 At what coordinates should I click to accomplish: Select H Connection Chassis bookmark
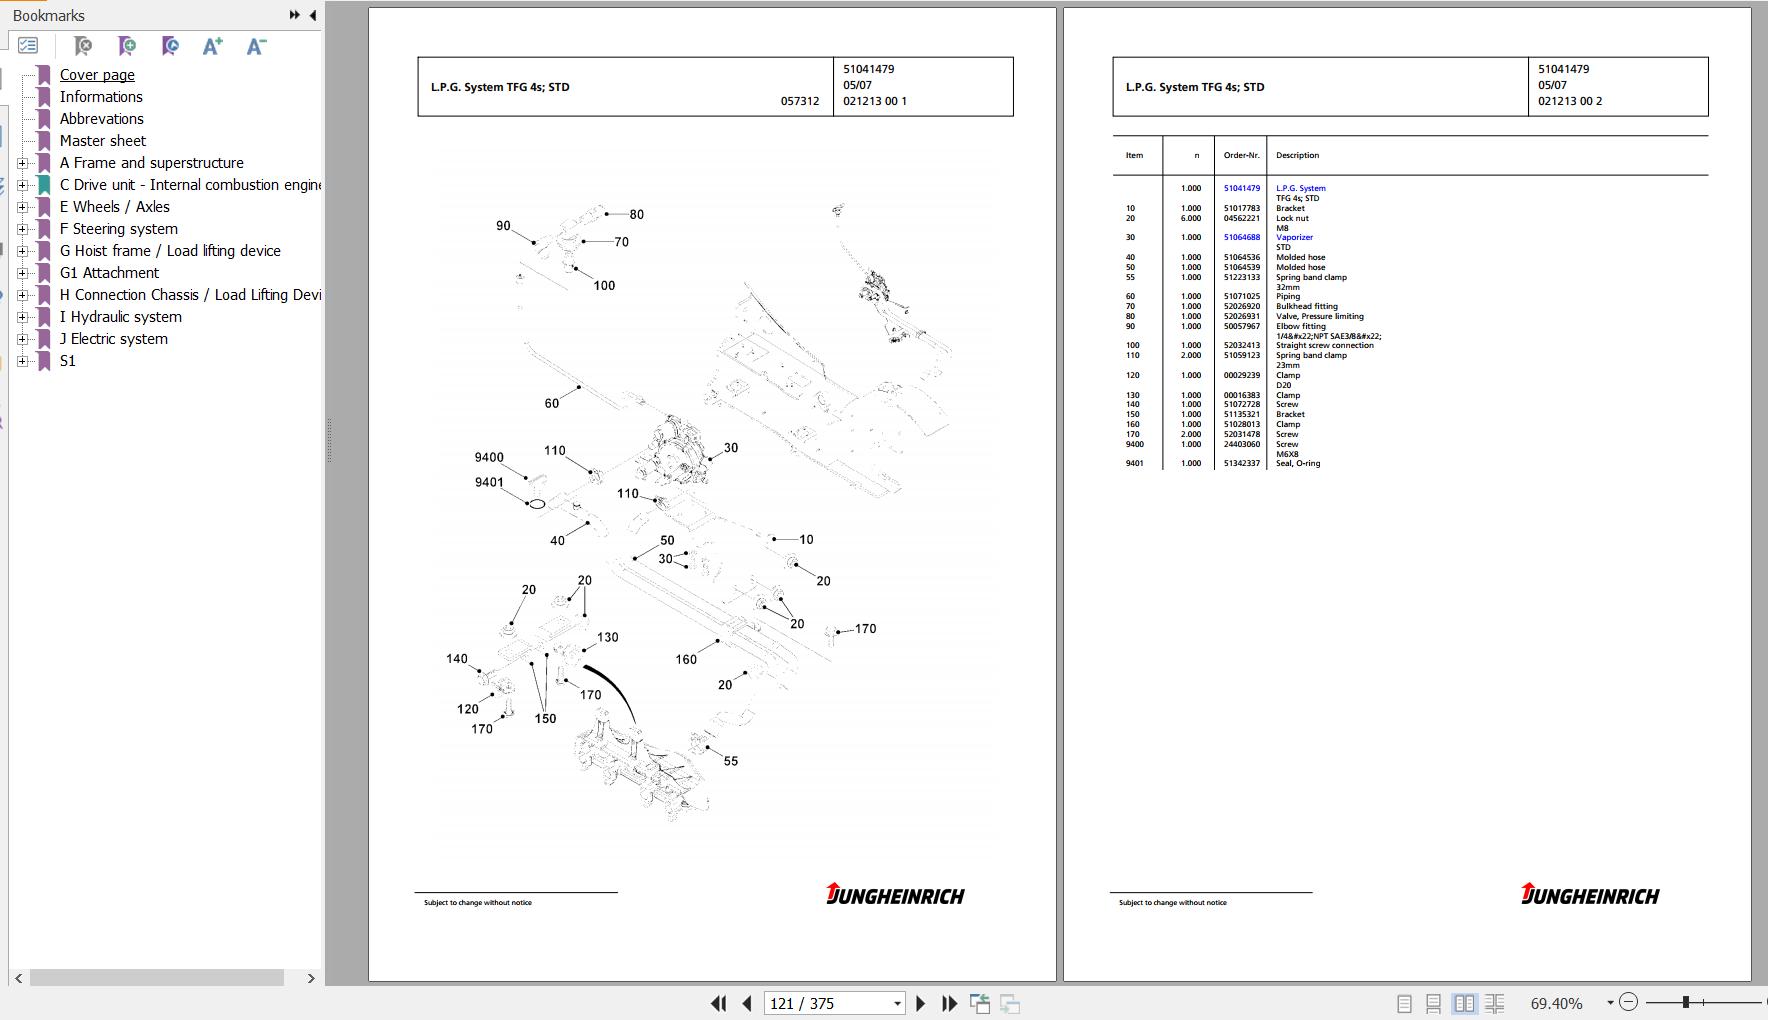(x=190, y=295)
